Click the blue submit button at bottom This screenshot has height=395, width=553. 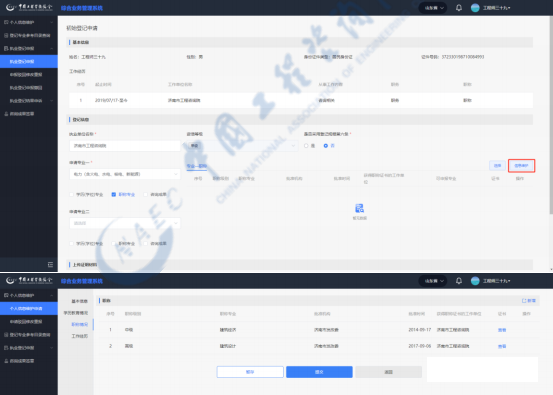[319, 372]
